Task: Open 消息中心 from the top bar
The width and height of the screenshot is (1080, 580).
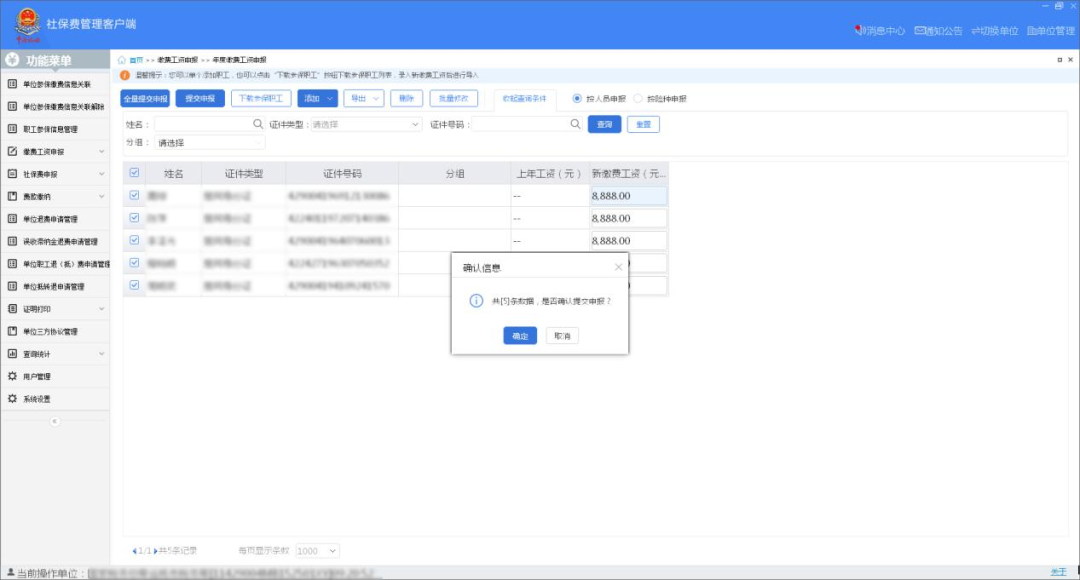Action: [x=880, y=31]
